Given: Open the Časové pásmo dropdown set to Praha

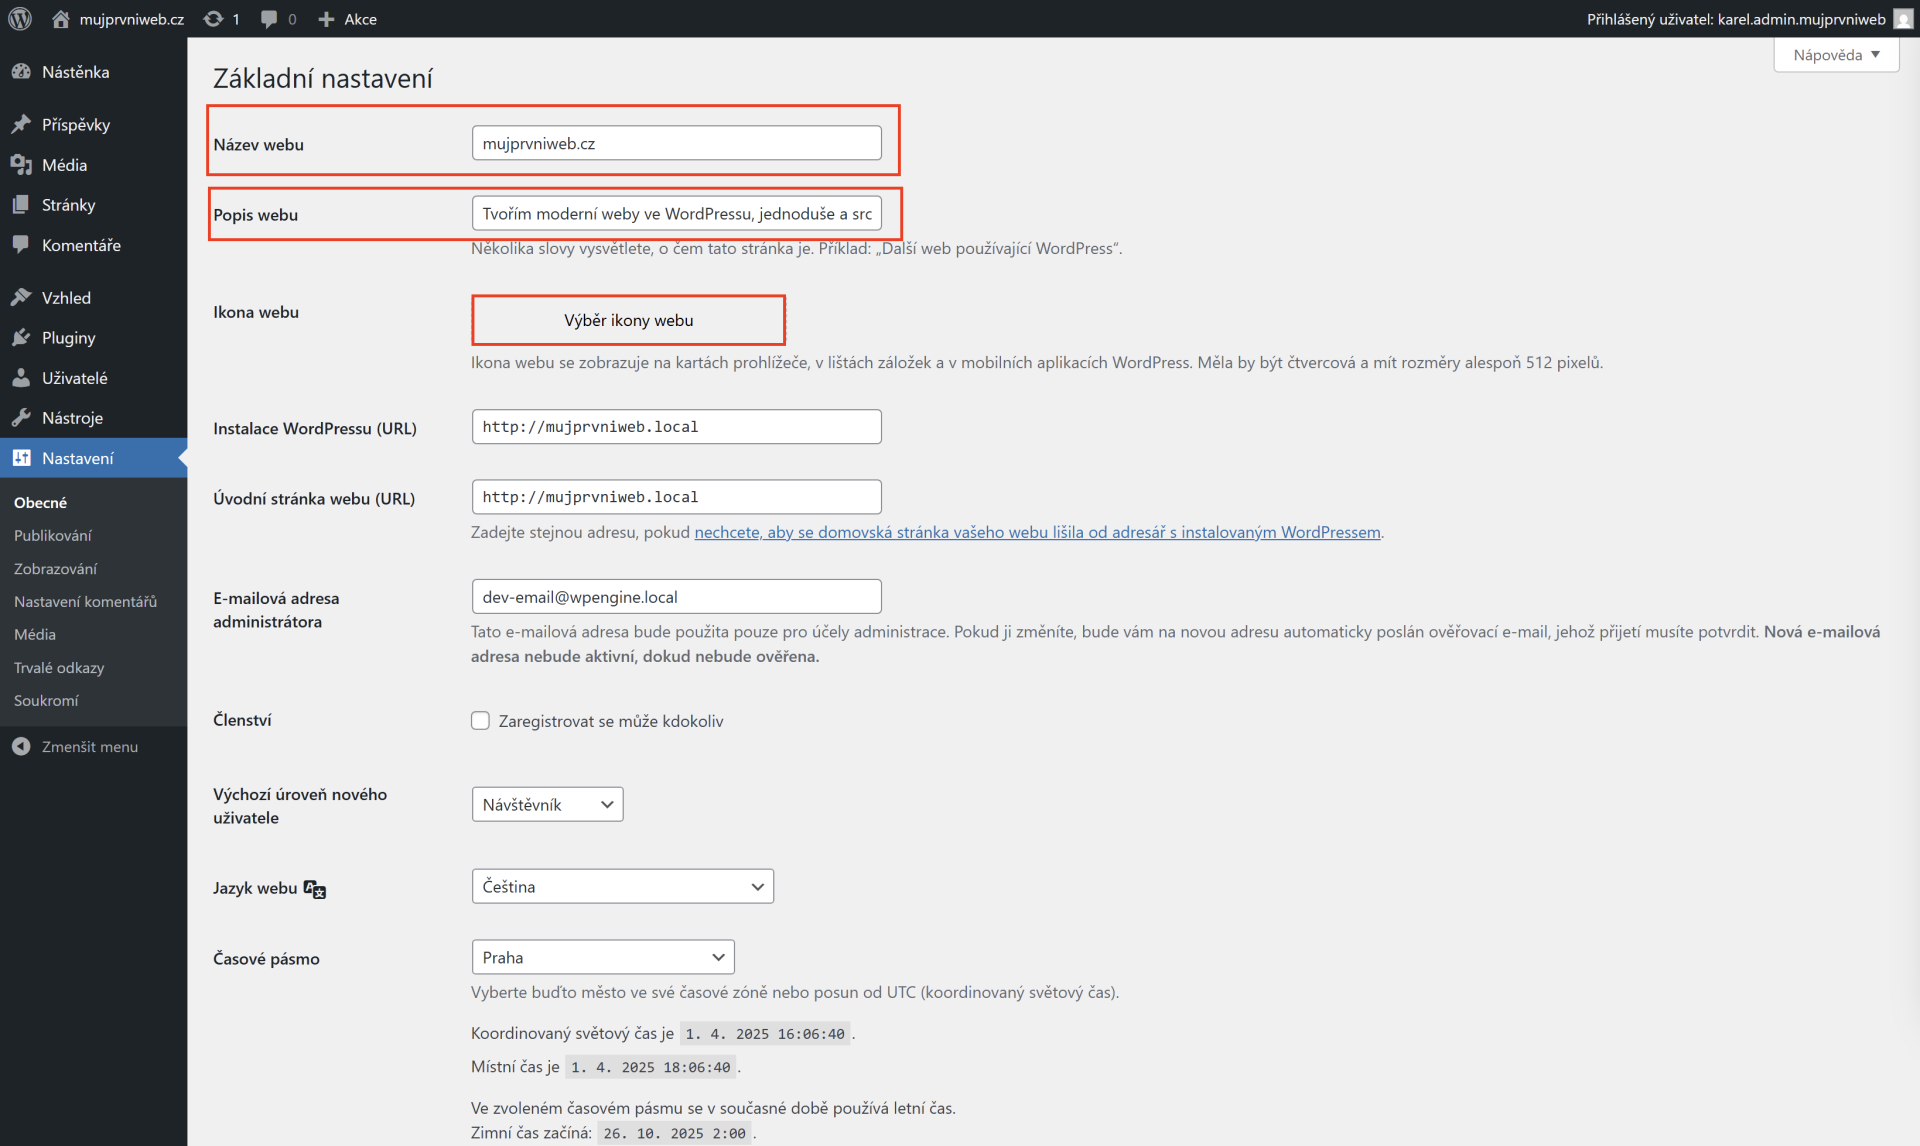Looking at the screenshot, I should pos(602,956).
